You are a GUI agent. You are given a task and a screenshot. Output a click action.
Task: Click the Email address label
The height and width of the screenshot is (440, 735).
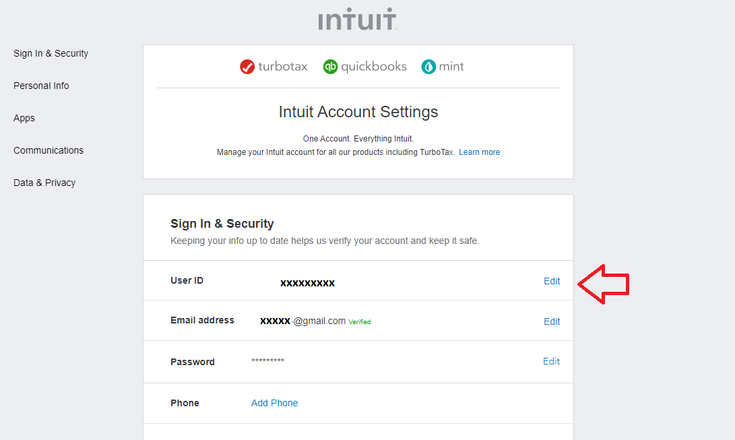202,320
